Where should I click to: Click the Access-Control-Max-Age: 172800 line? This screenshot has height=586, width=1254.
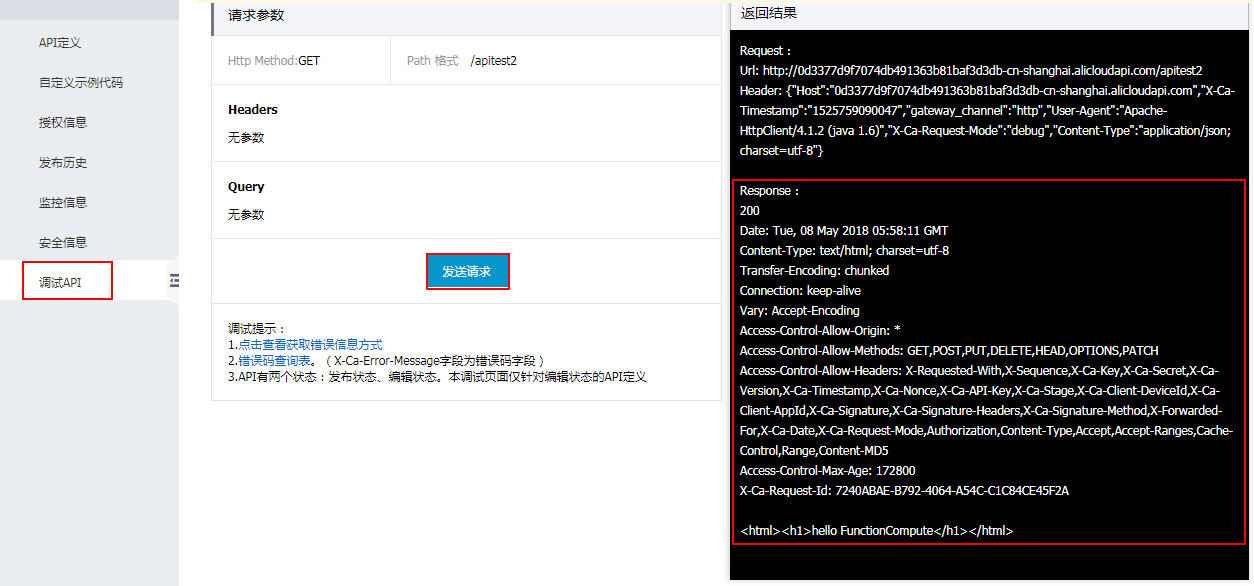828,471
